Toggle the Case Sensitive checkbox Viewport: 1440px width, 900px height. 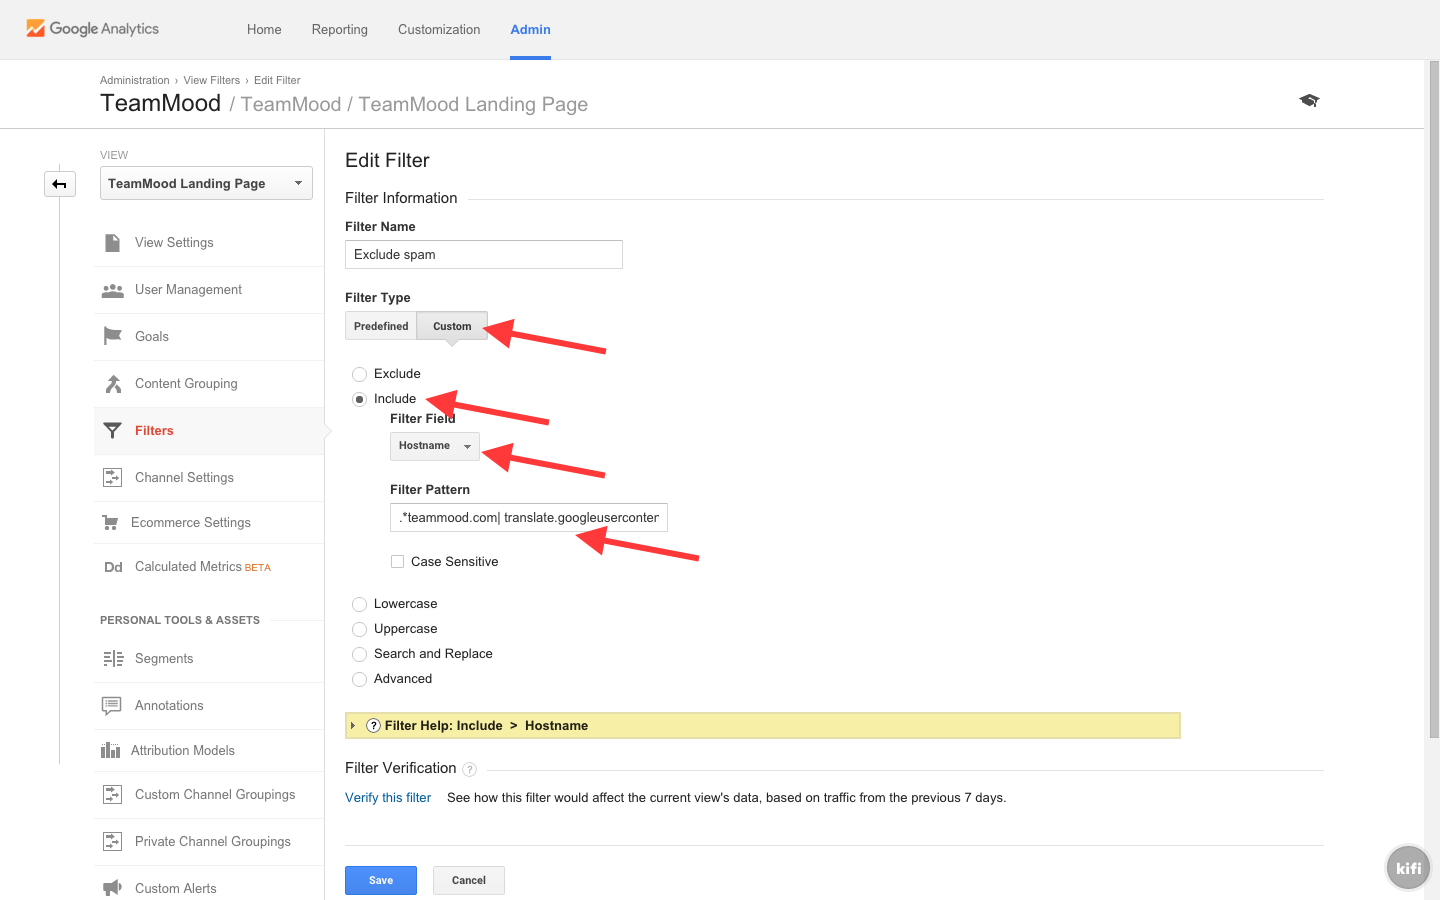397,562
